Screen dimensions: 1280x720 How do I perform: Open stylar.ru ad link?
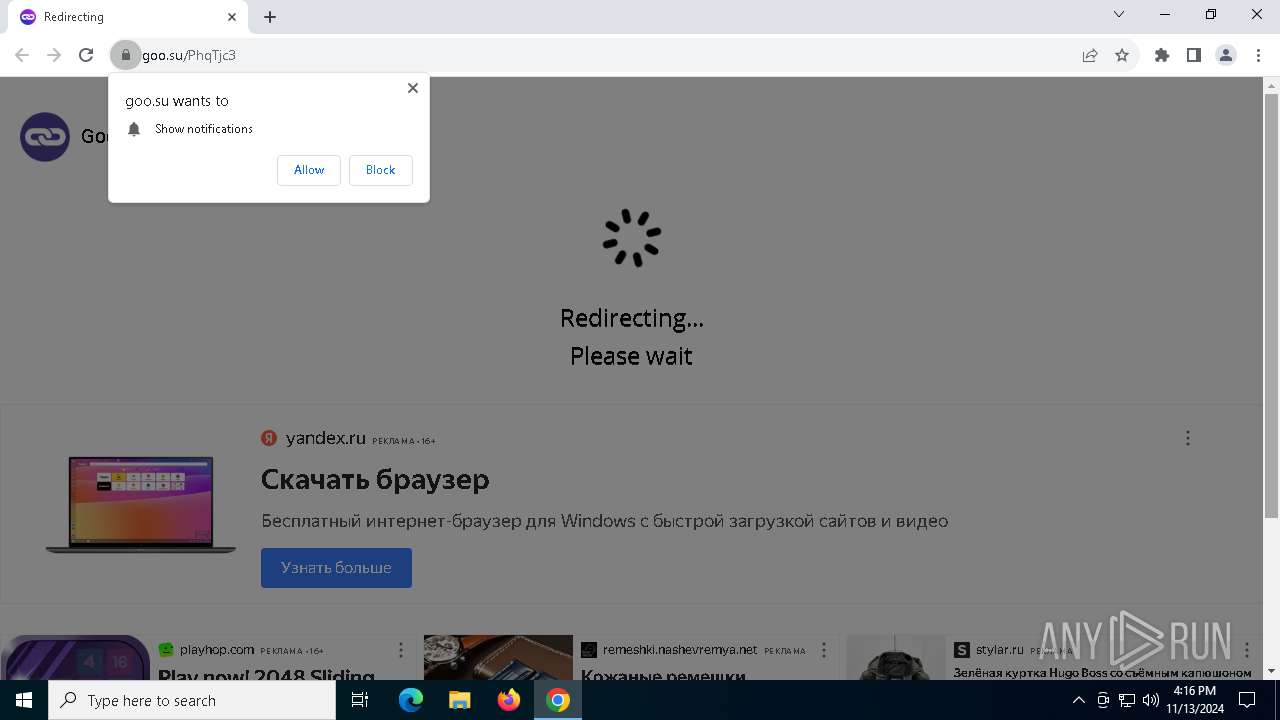[x=1000, y=650]
